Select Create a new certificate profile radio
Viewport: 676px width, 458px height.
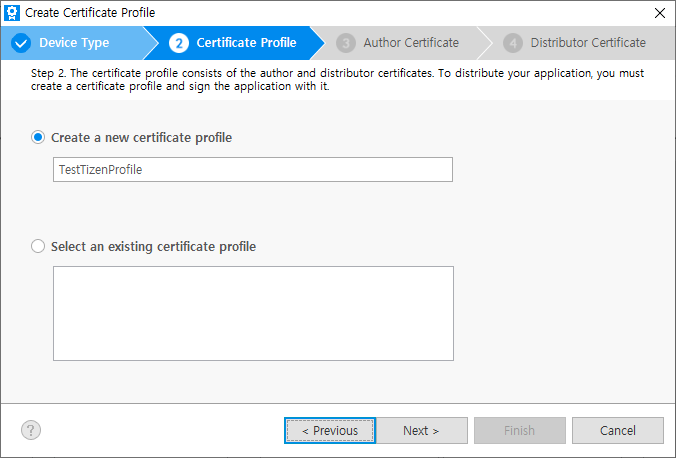coord(38,138)
